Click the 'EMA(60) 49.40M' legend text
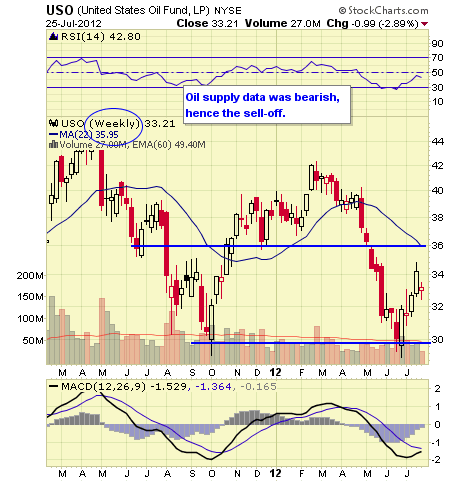 coord(169,145)
